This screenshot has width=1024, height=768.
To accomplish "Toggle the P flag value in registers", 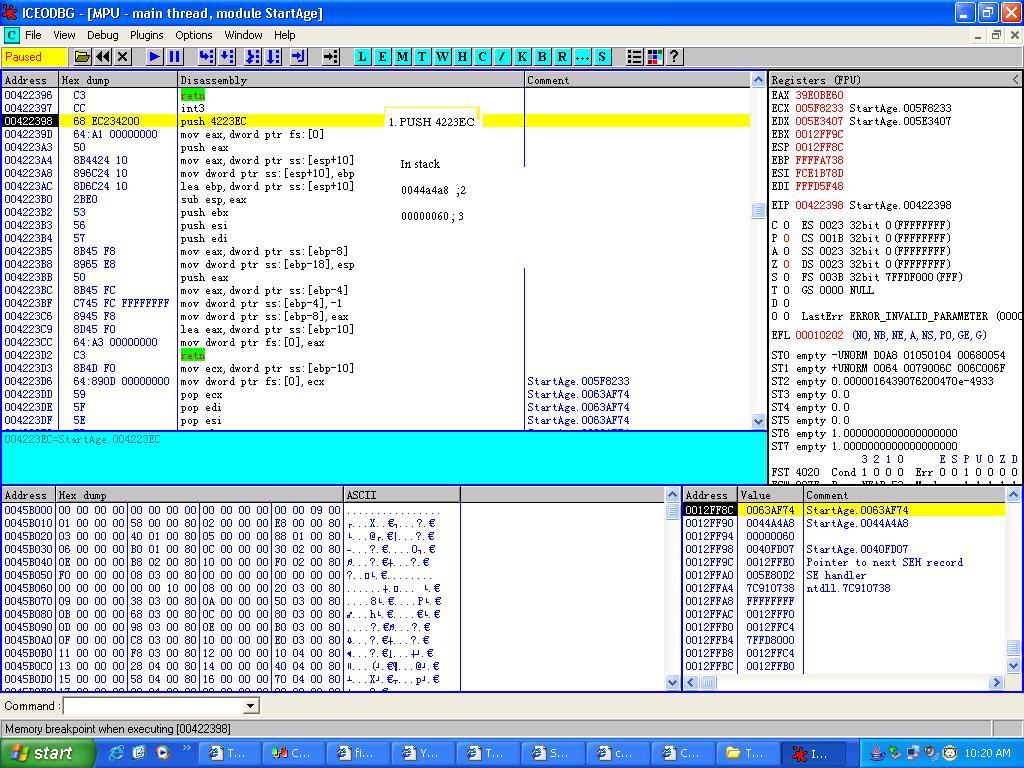I will 786,238.
